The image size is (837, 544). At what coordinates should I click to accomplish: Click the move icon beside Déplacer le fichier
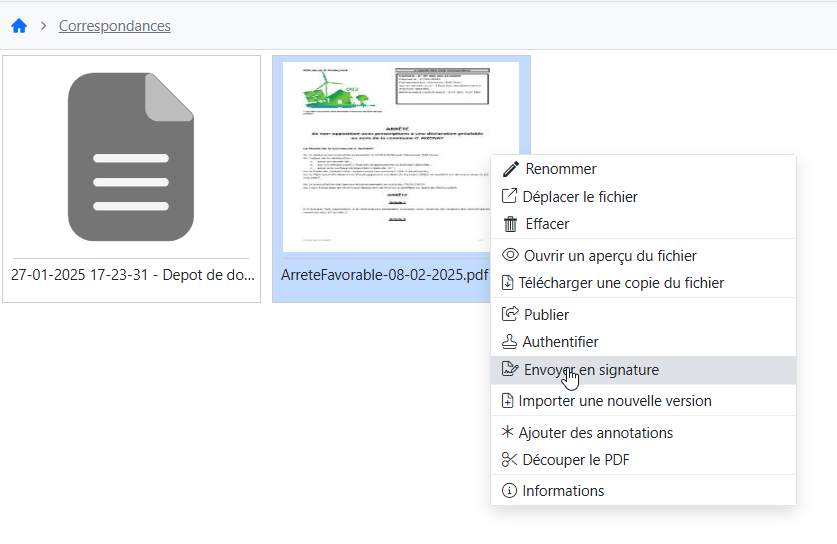510,197
